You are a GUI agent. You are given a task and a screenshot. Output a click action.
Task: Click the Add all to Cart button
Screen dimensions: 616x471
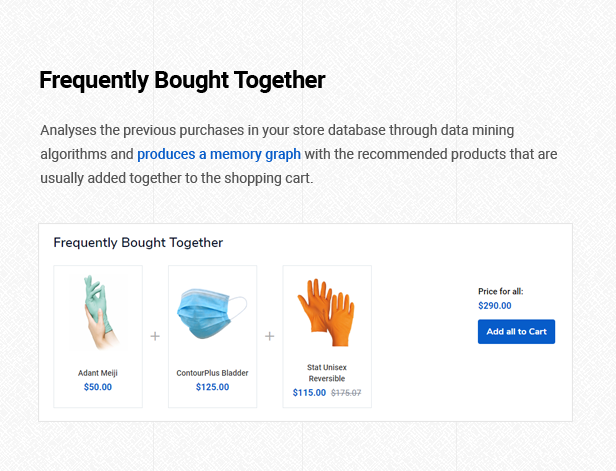516,332
